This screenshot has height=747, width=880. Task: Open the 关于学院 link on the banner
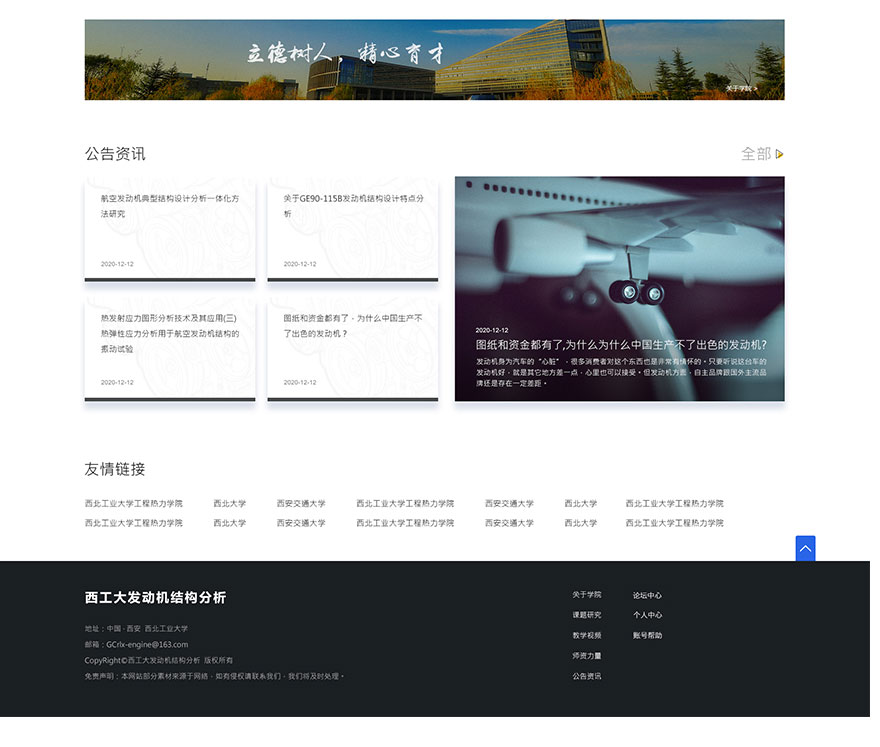[x=741, y=89]
